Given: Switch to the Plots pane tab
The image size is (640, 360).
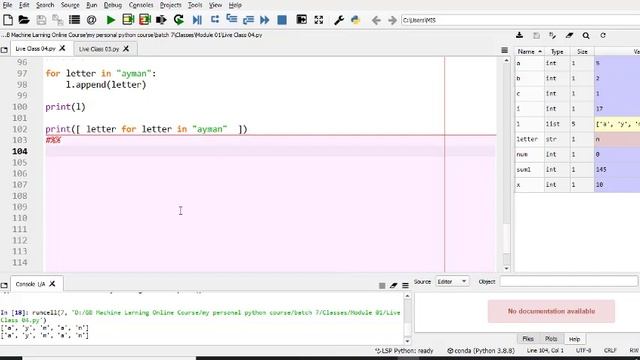Looking at the screenshot, I should (x=551, y=339).
